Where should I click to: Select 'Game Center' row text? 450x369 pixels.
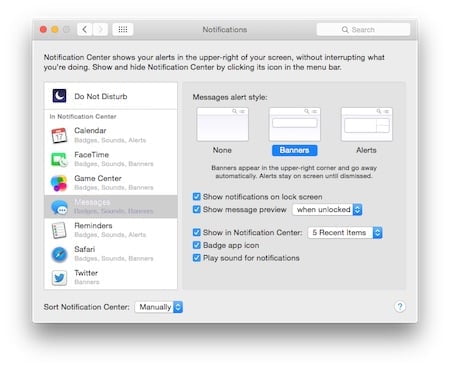[x=98, y=178]
